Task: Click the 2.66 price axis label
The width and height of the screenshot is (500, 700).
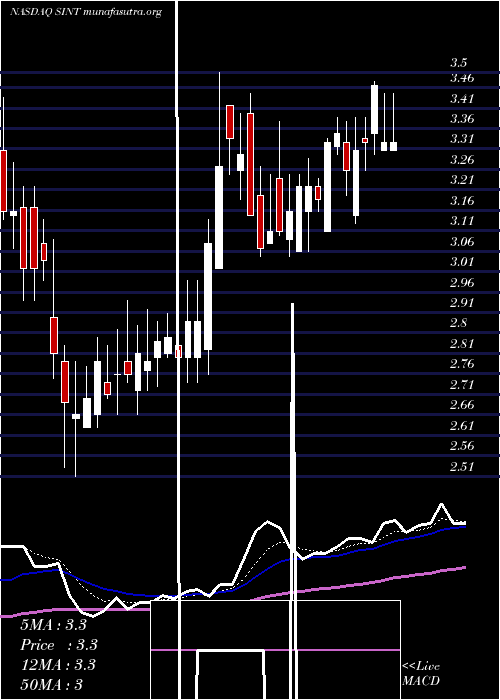Action: coord(462,405)
